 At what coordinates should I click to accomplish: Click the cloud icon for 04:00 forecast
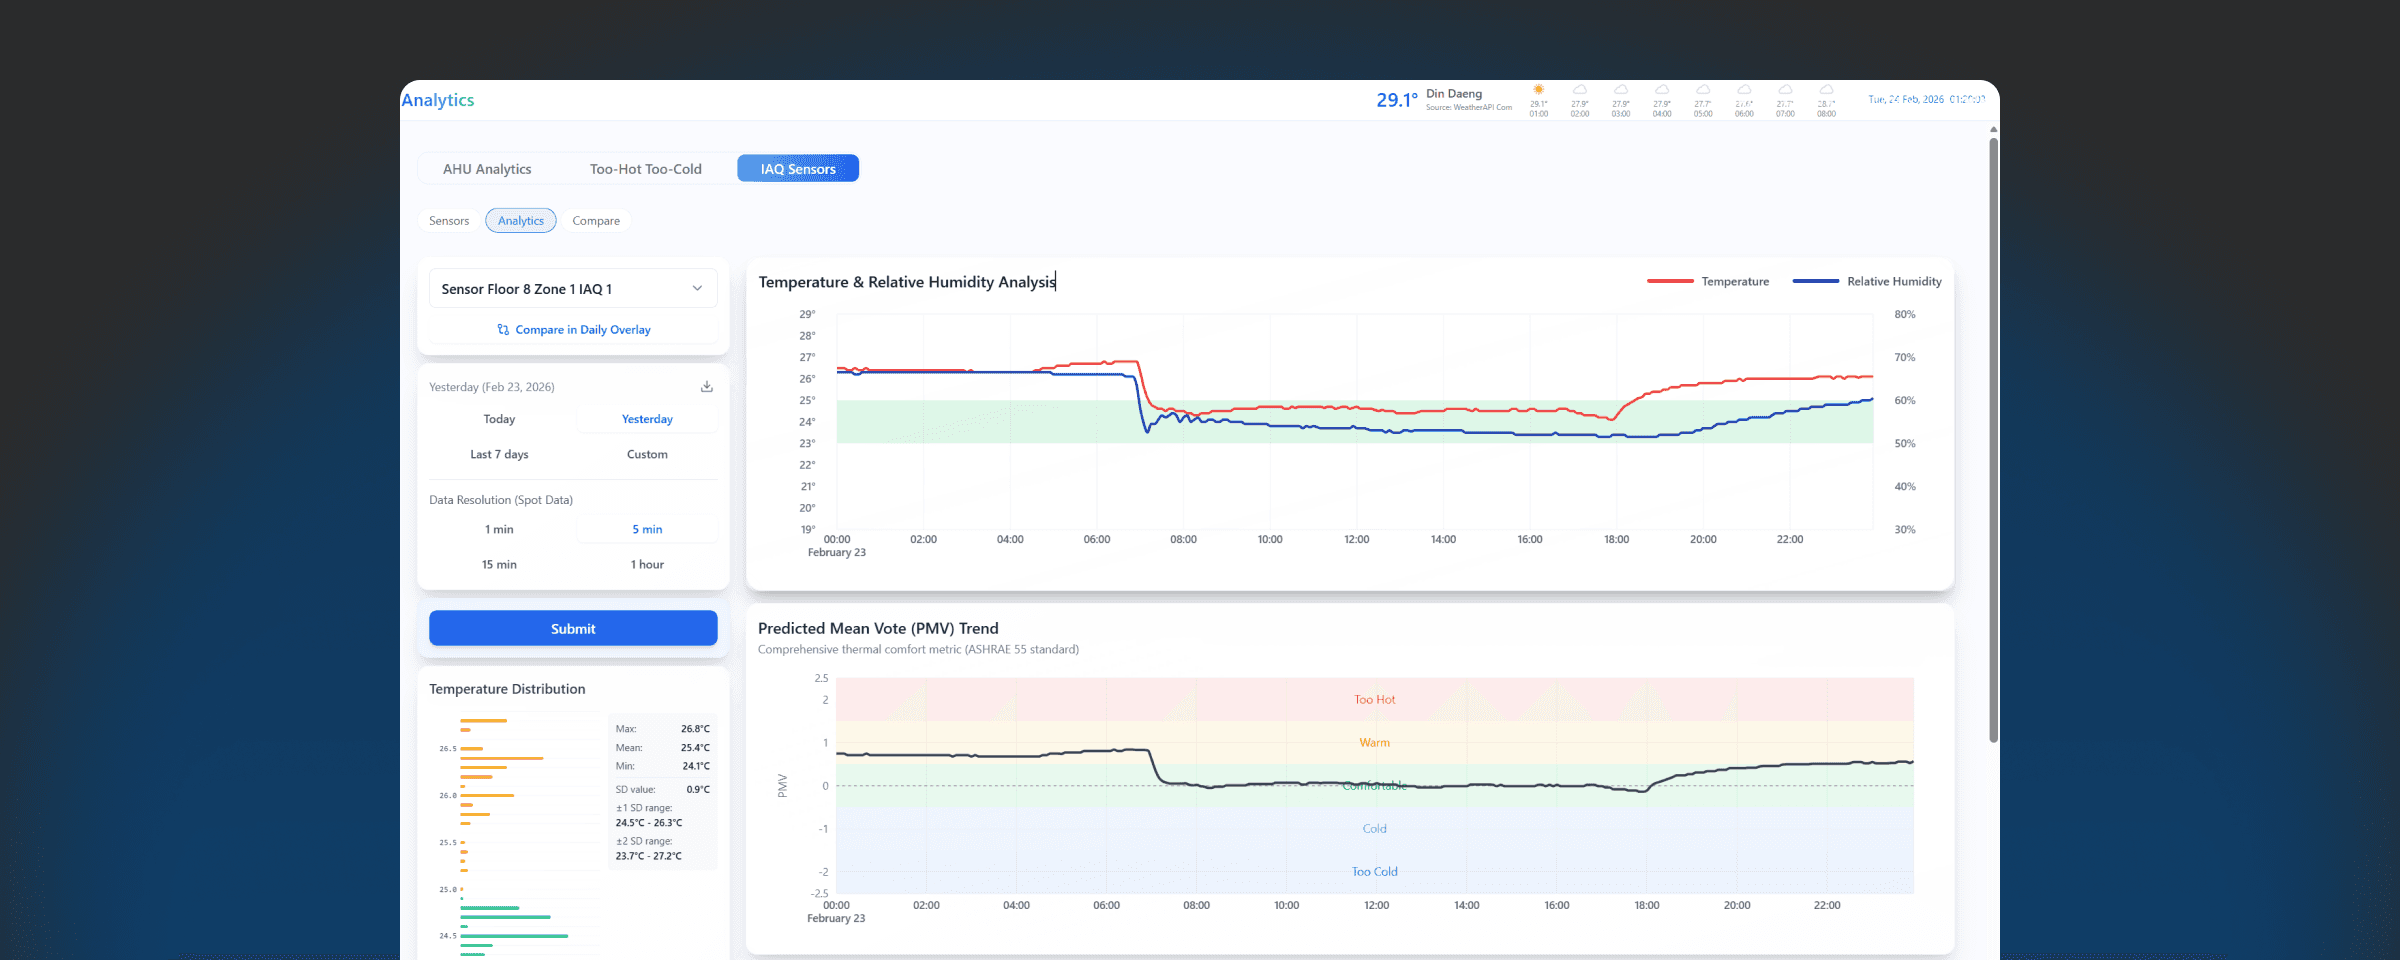click(1661, 90)
